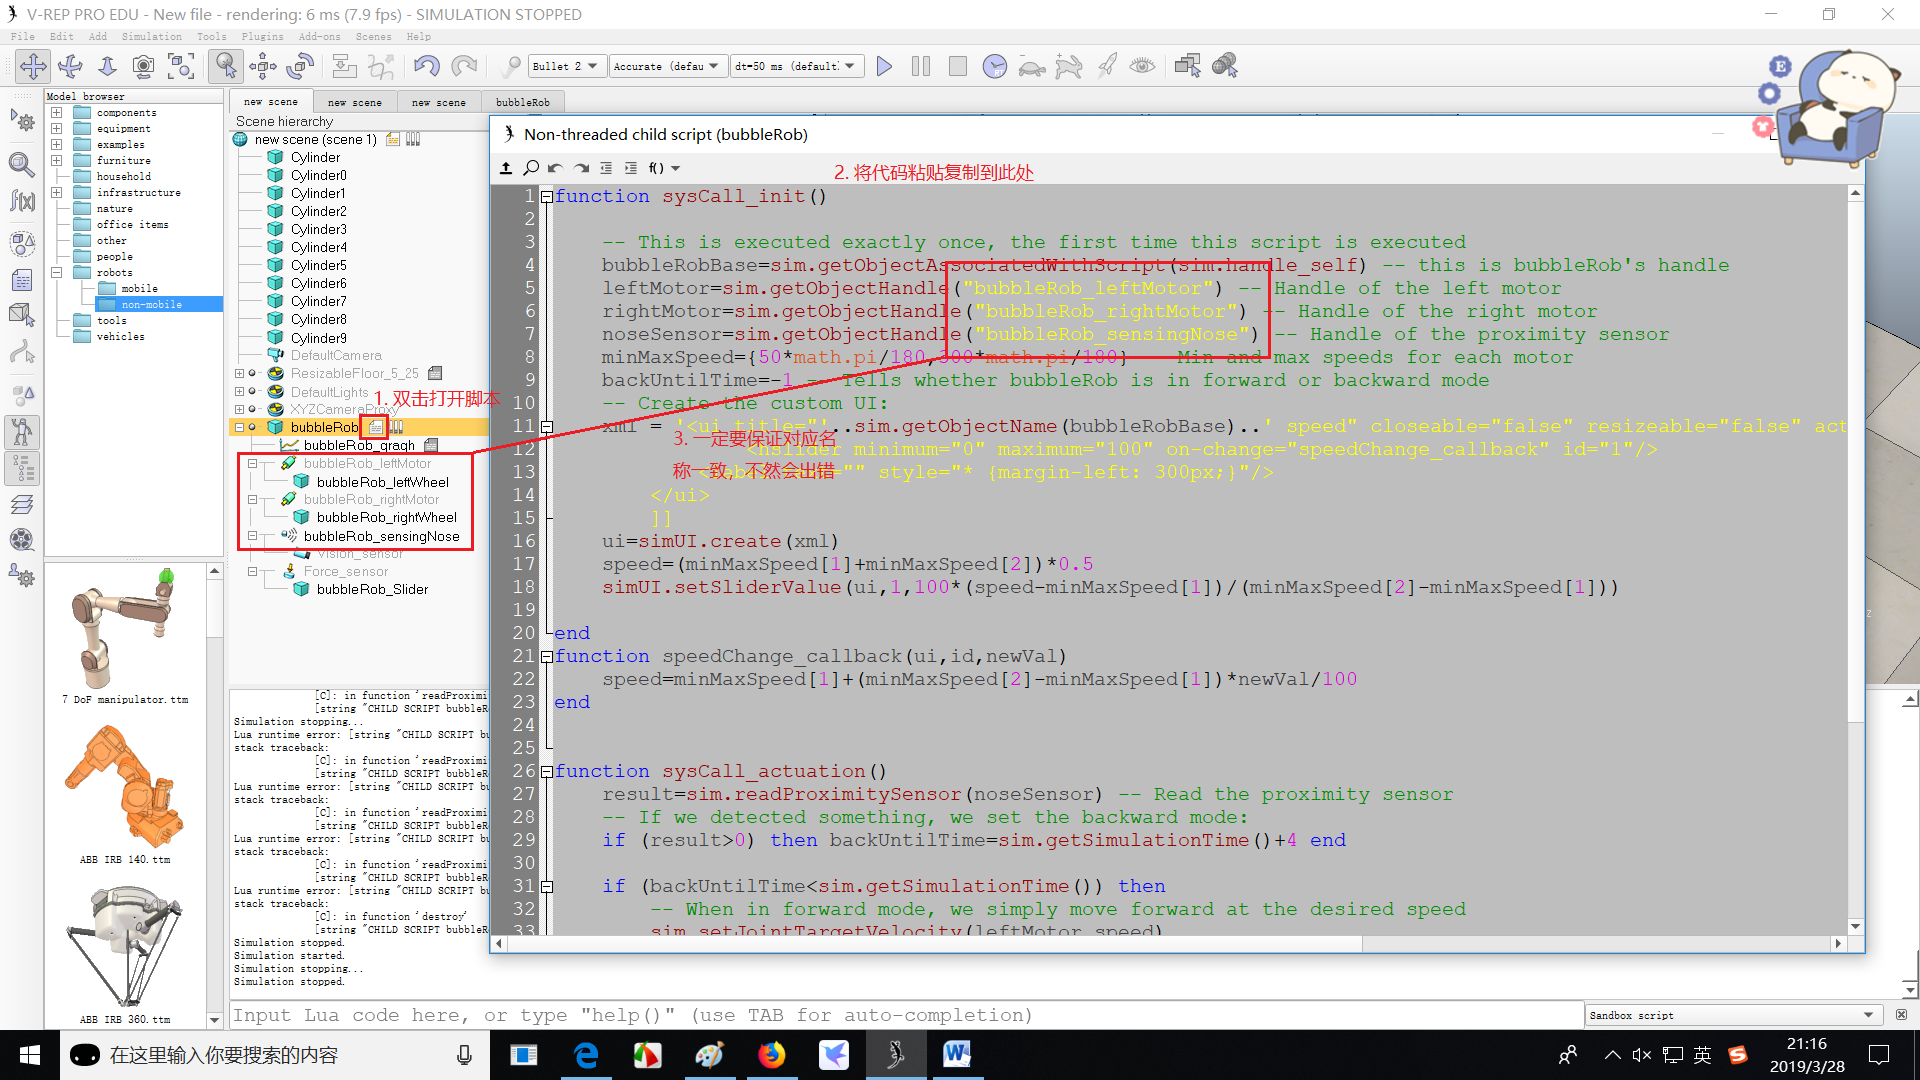The width and height of the screenshot is (1920, 1080).
Task: Select the object/item shift tool
Action: pos(263,67)
